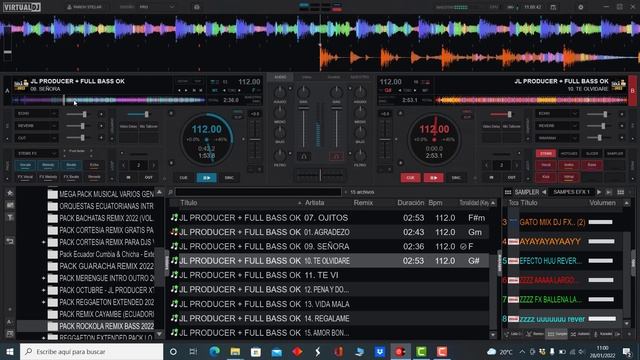Viewport: 640px width, 360px height.
Task: Adjust the GATO MIX DJ FX volume bar
Action: pos(601,222)
